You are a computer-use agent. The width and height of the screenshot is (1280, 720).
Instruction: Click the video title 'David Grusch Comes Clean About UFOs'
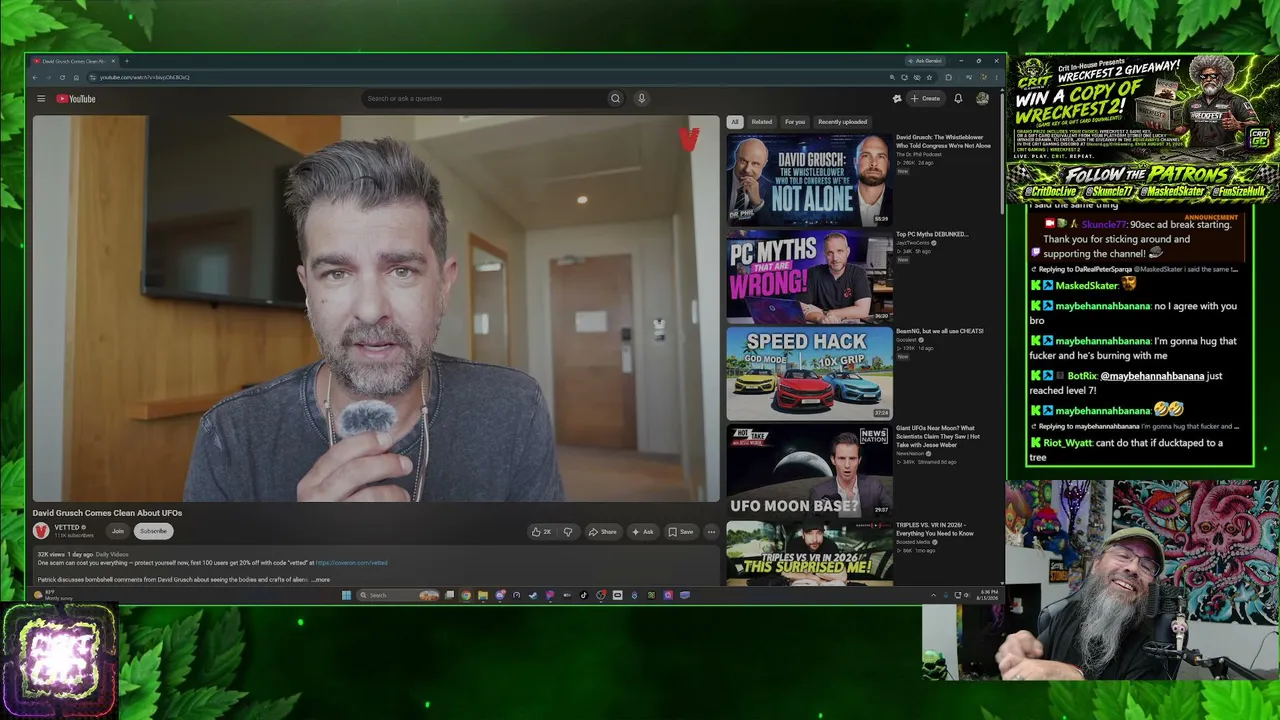tap(107, 513)
